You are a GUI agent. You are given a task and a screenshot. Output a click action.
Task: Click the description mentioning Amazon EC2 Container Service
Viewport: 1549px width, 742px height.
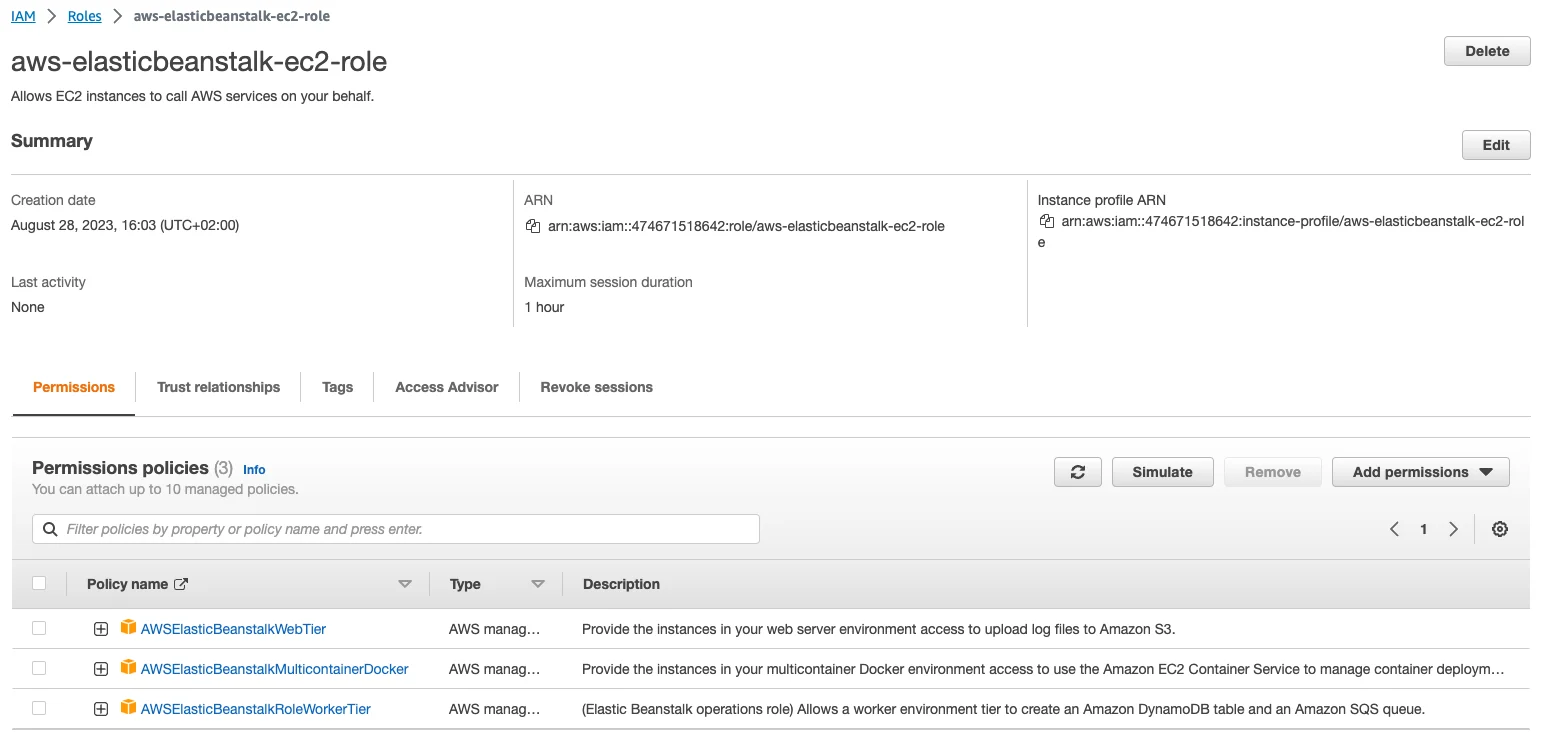pyautogui.click(x=1043, y=669)
